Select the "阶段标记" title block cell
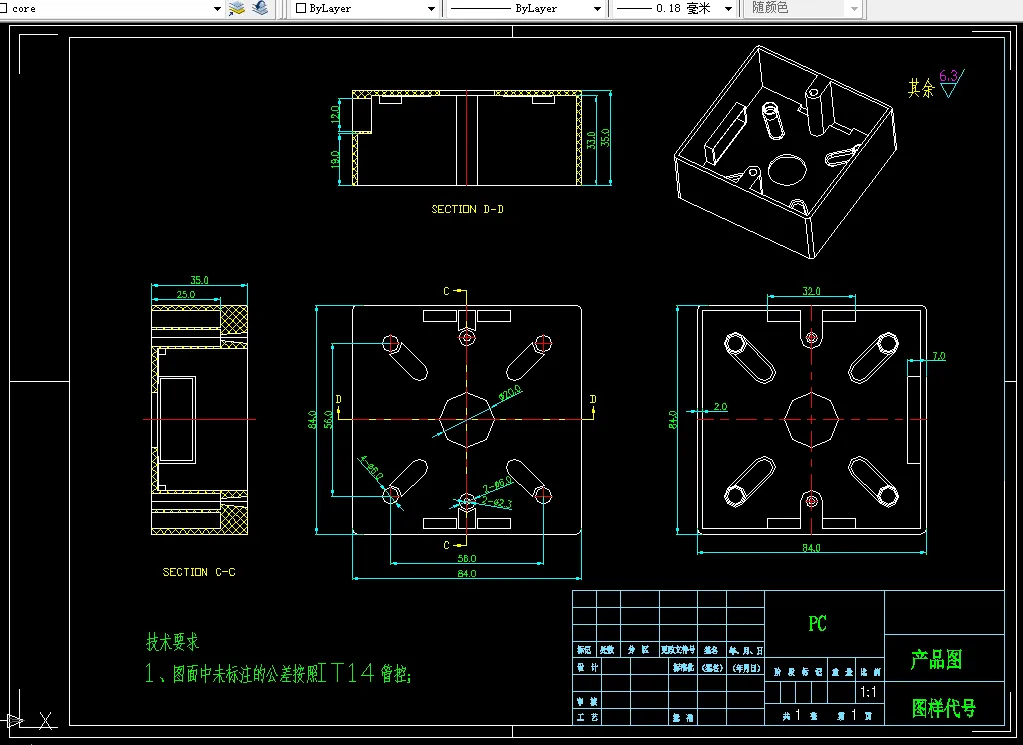Screen dimensions: 1023x745 click(x=795, y=672)
